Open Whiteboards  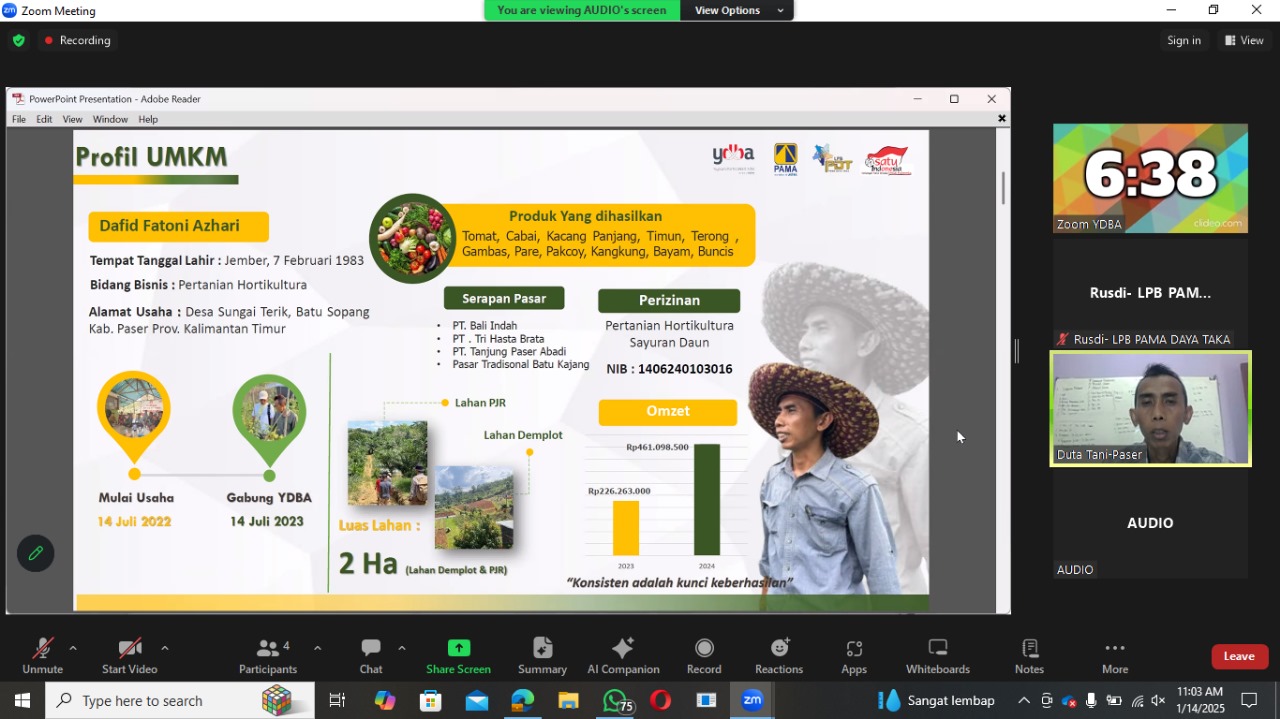pos(937,649)
